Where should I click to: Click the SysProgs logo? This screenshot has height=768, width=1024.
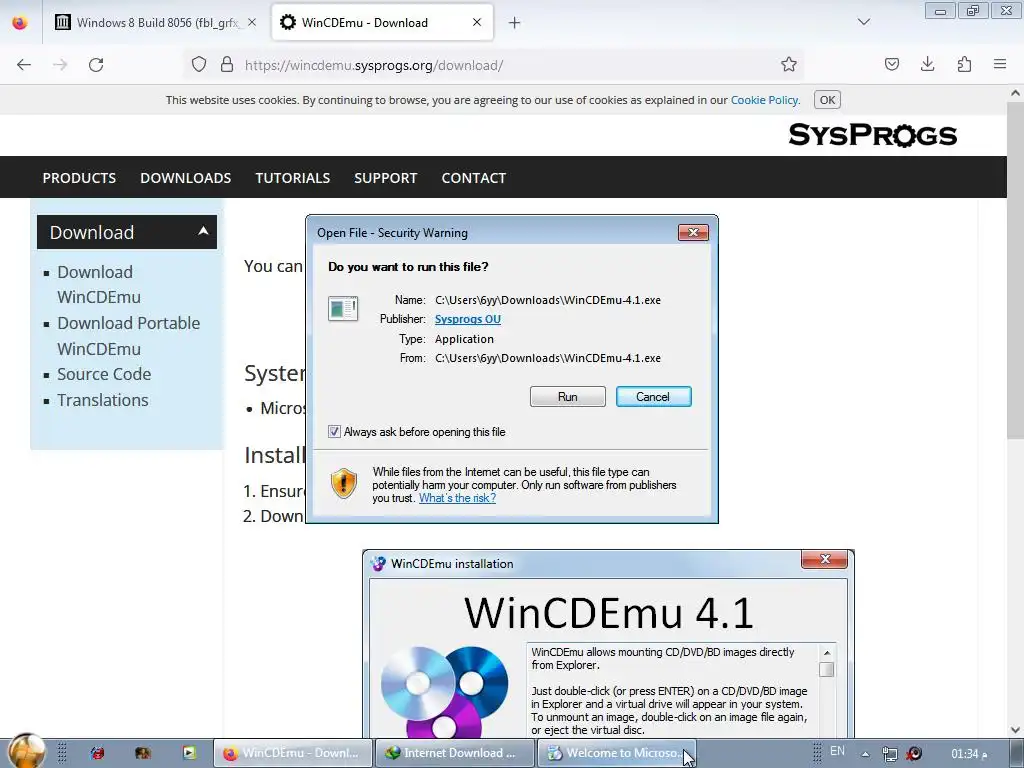872,135
